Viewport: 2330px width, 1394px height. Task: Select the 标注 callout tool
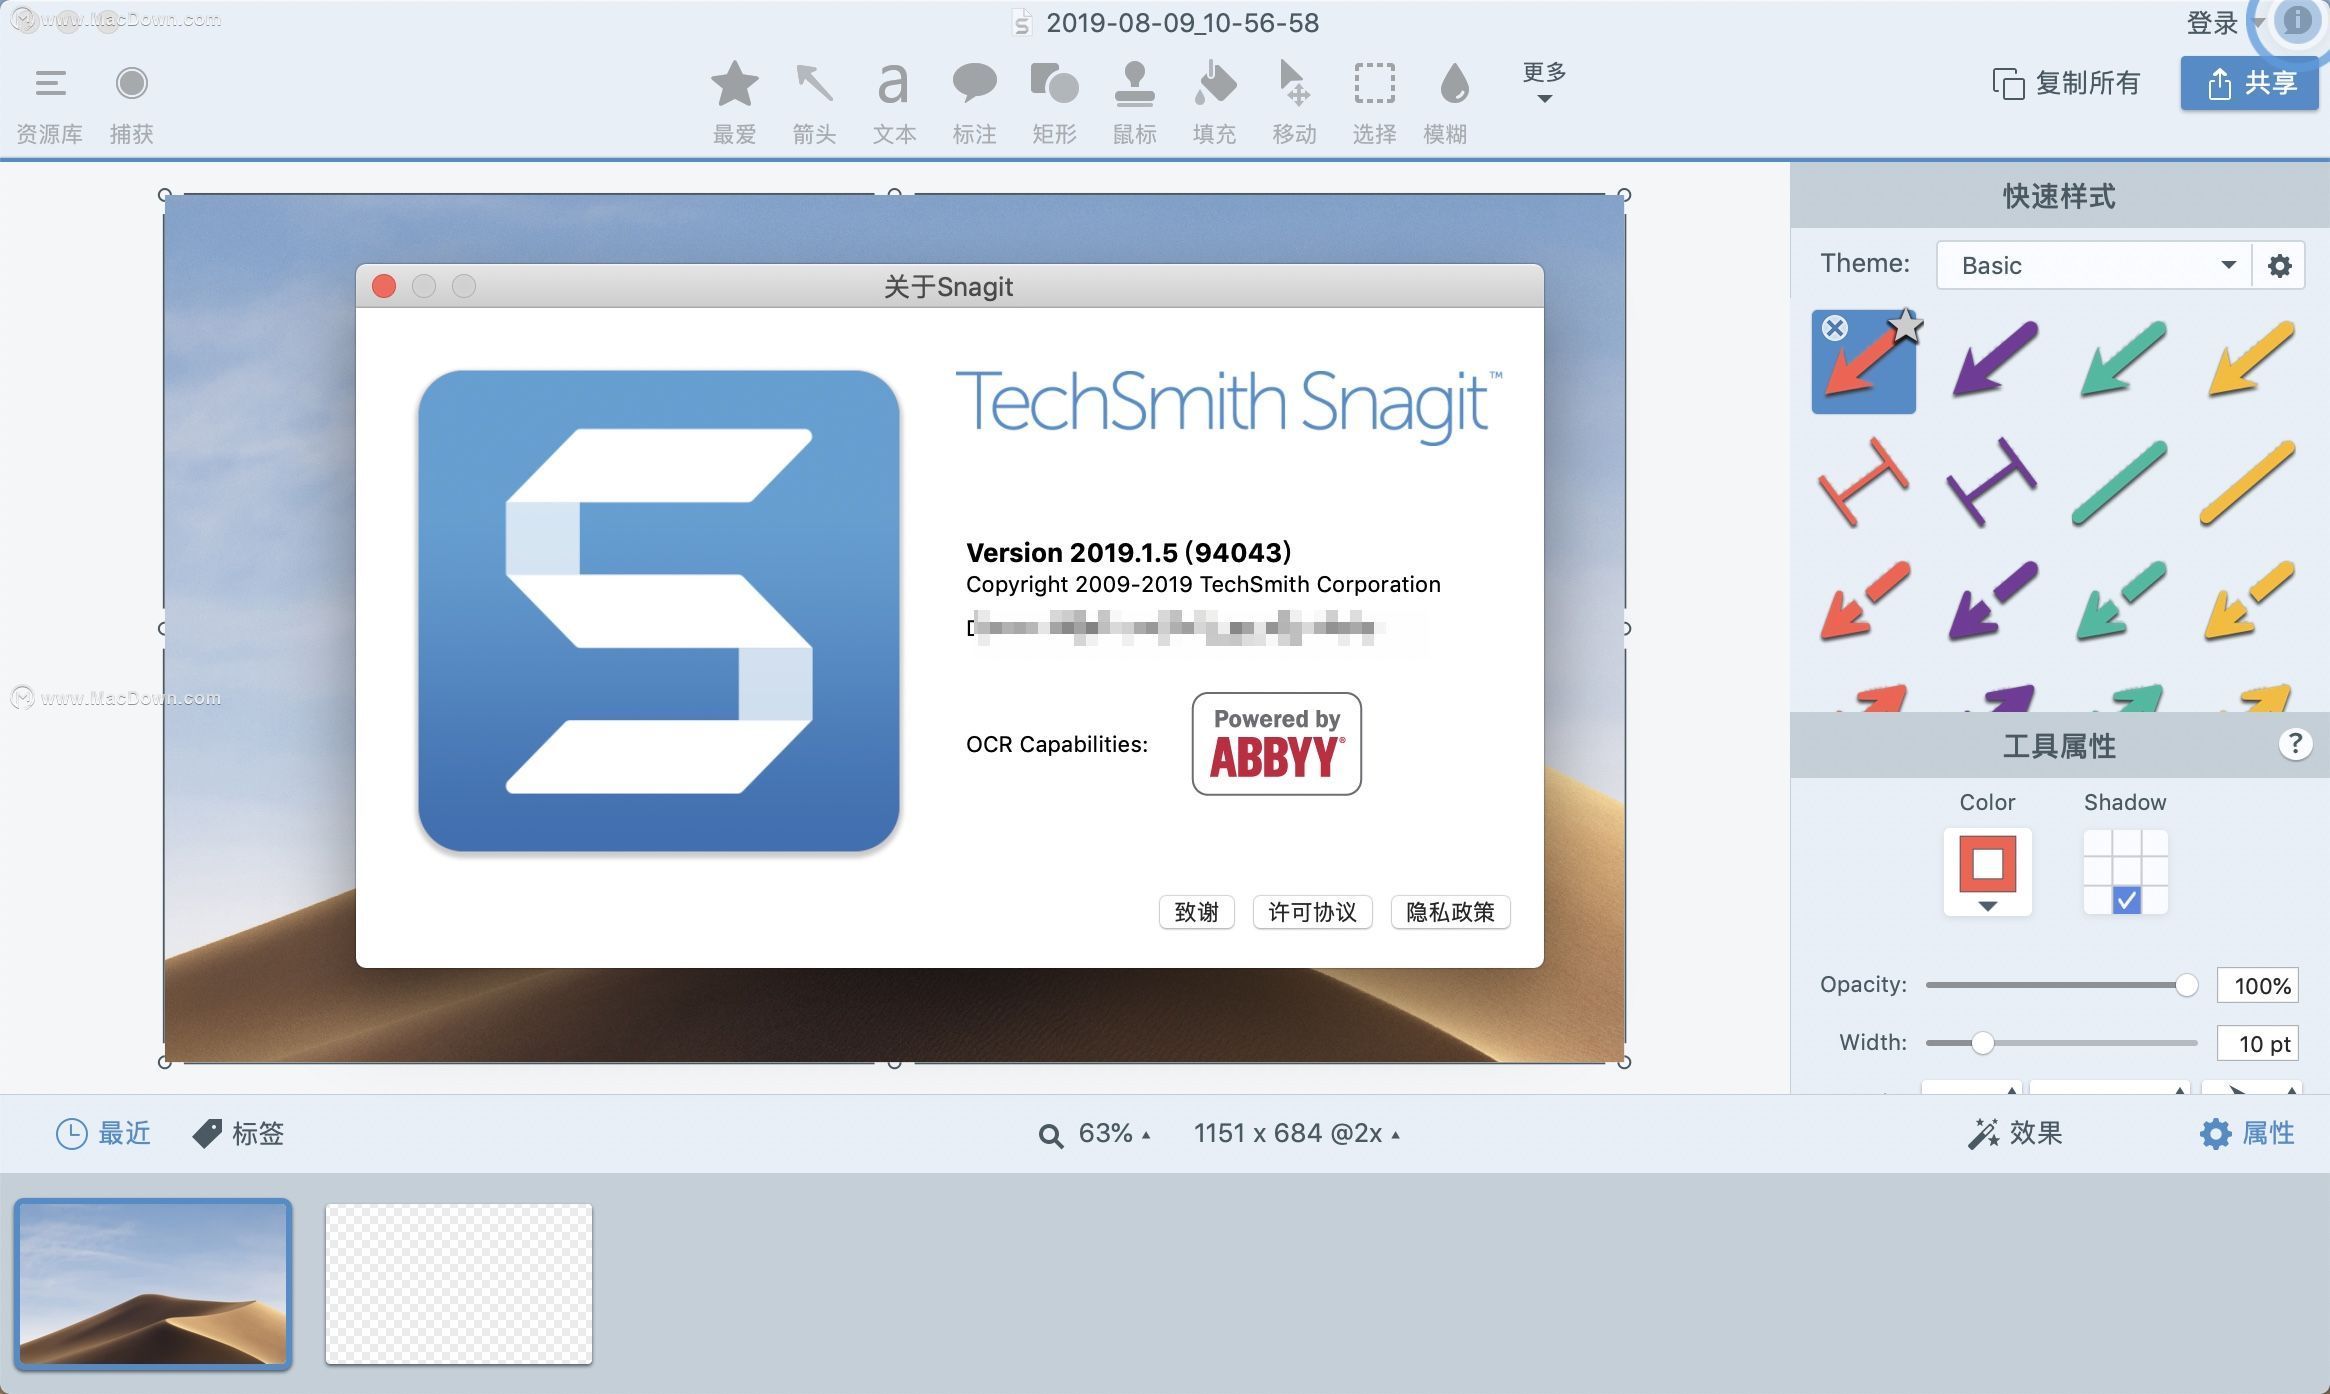974,104
